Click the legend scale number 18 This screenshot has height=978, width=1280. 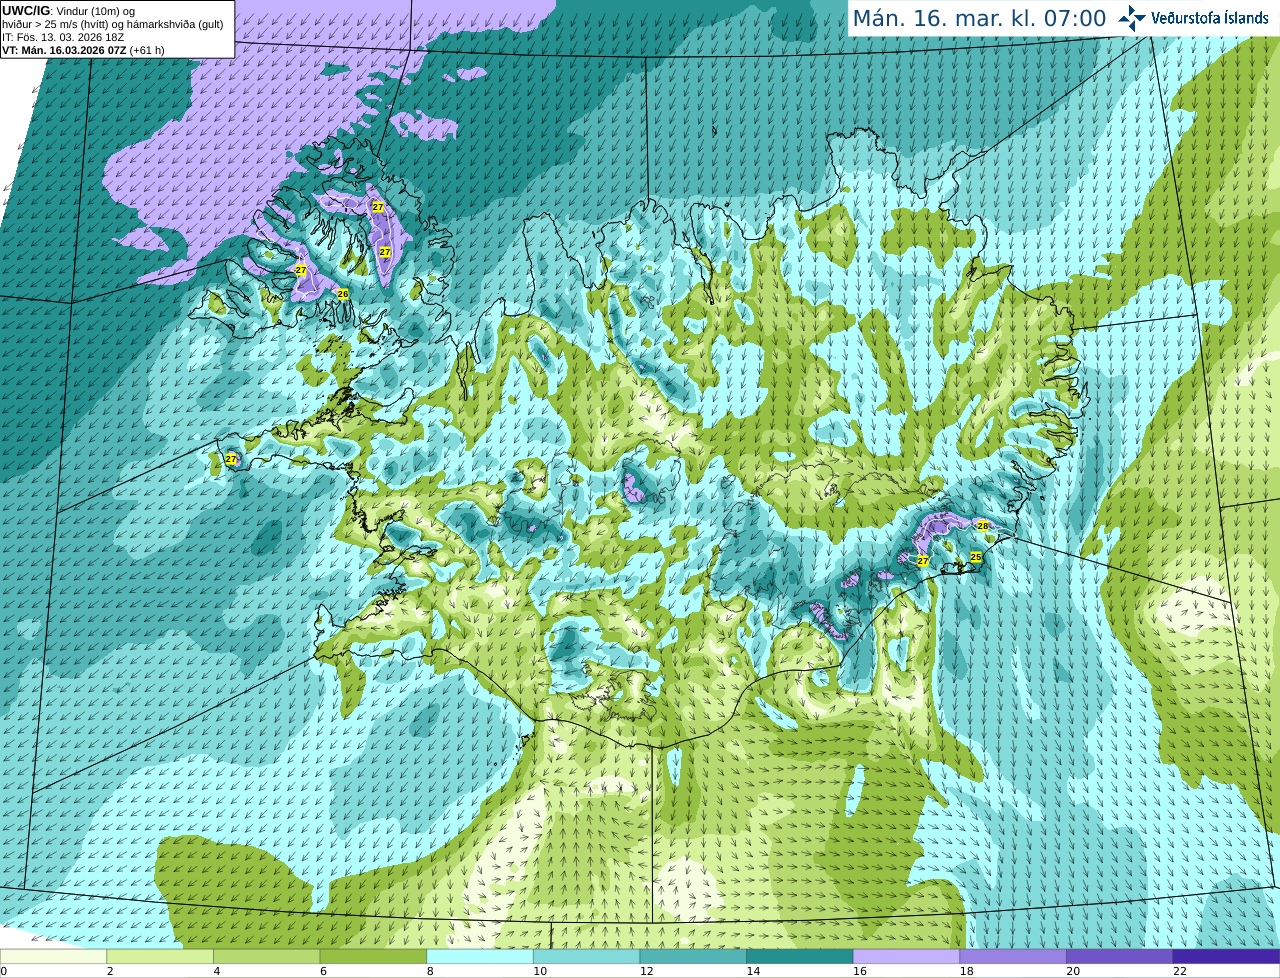pyautogui.click(x=967, y=971)
